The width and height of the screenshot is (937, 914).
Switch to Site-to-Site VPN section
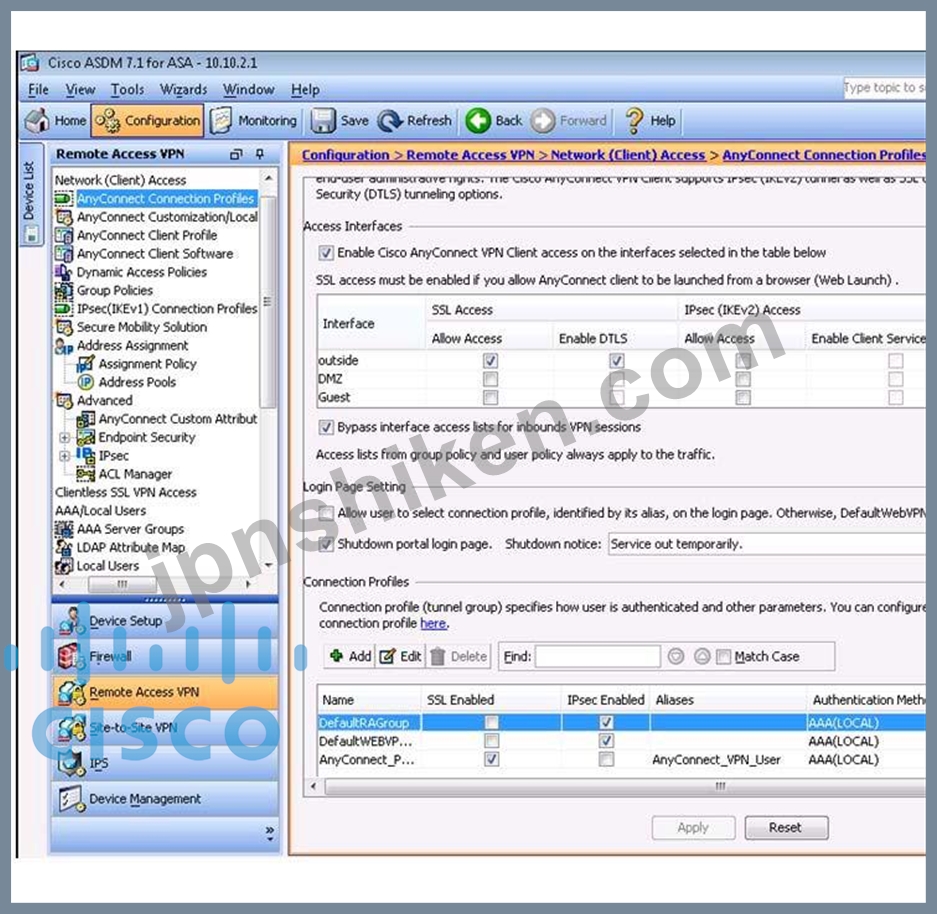[x=165, y=728]
